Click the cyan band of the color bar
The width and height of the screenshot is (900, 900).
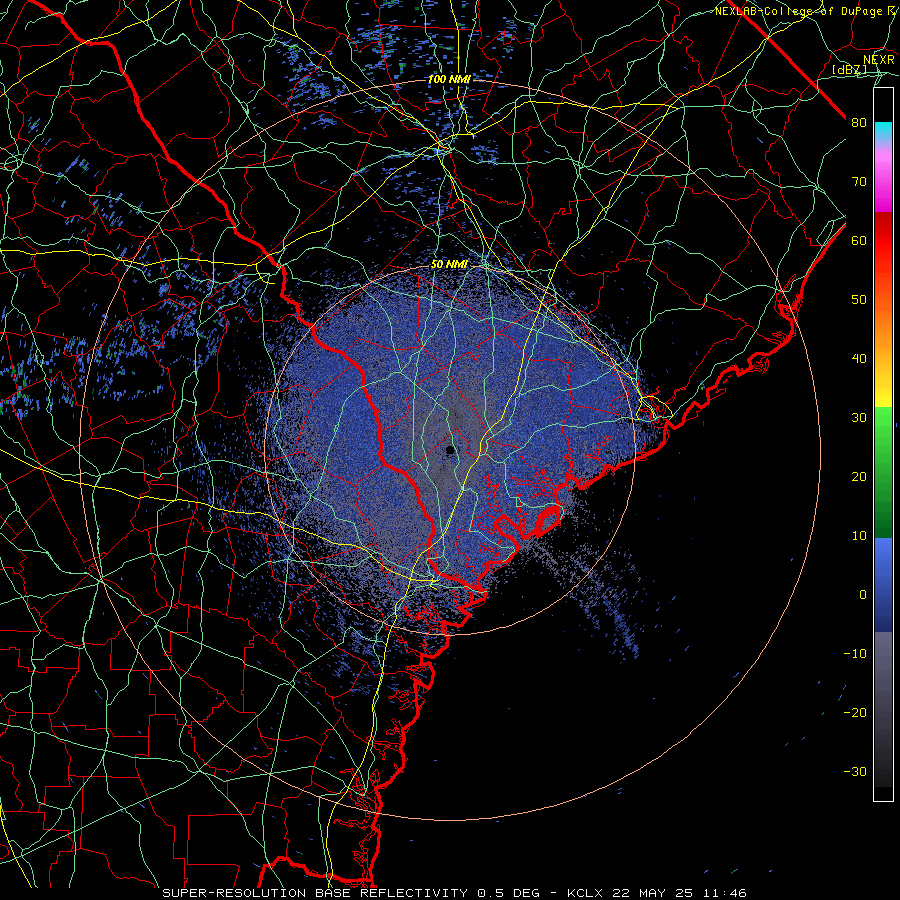[883, 132]
